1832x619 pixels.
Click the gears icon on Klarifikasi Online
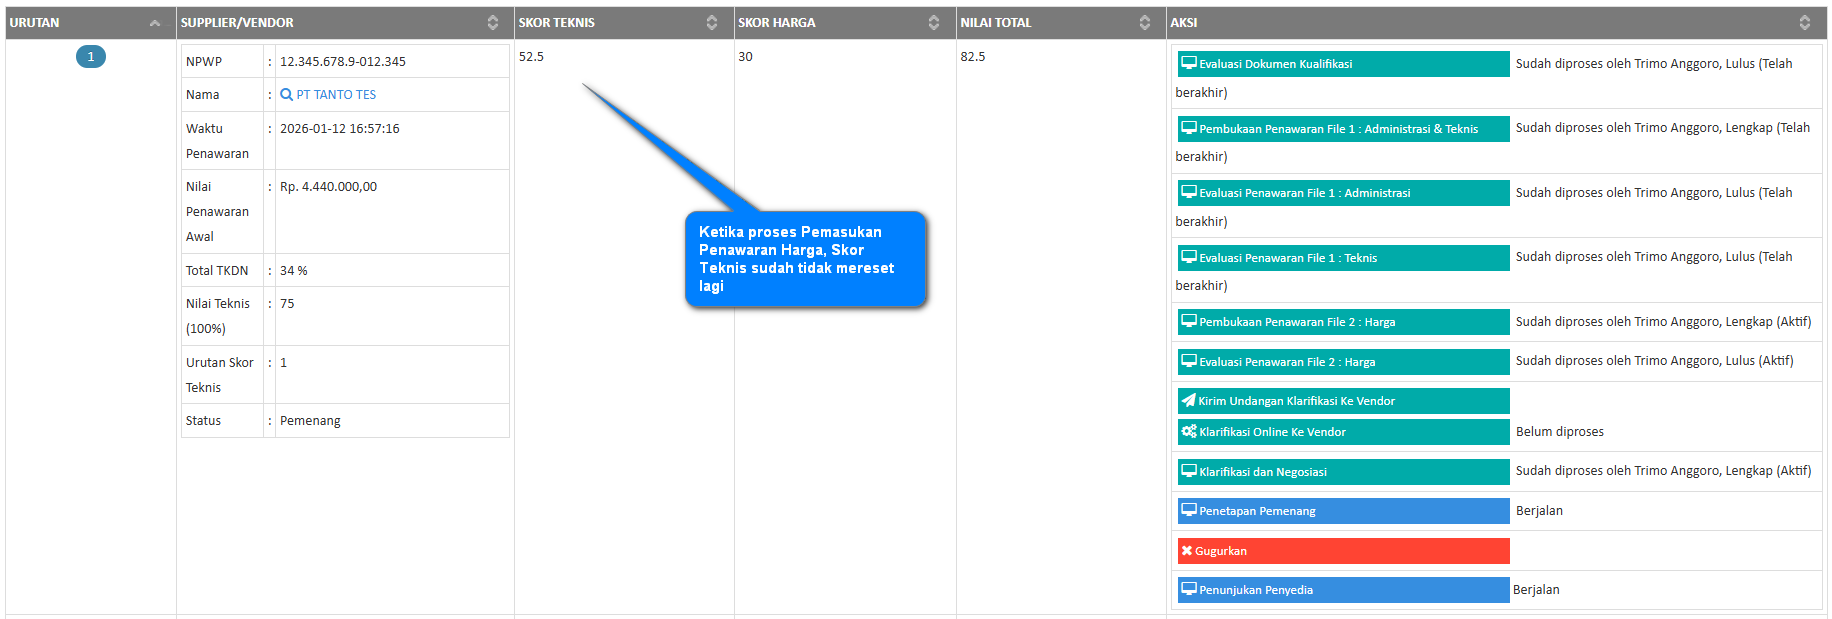pyautogui.click(x=1188, y=432)
